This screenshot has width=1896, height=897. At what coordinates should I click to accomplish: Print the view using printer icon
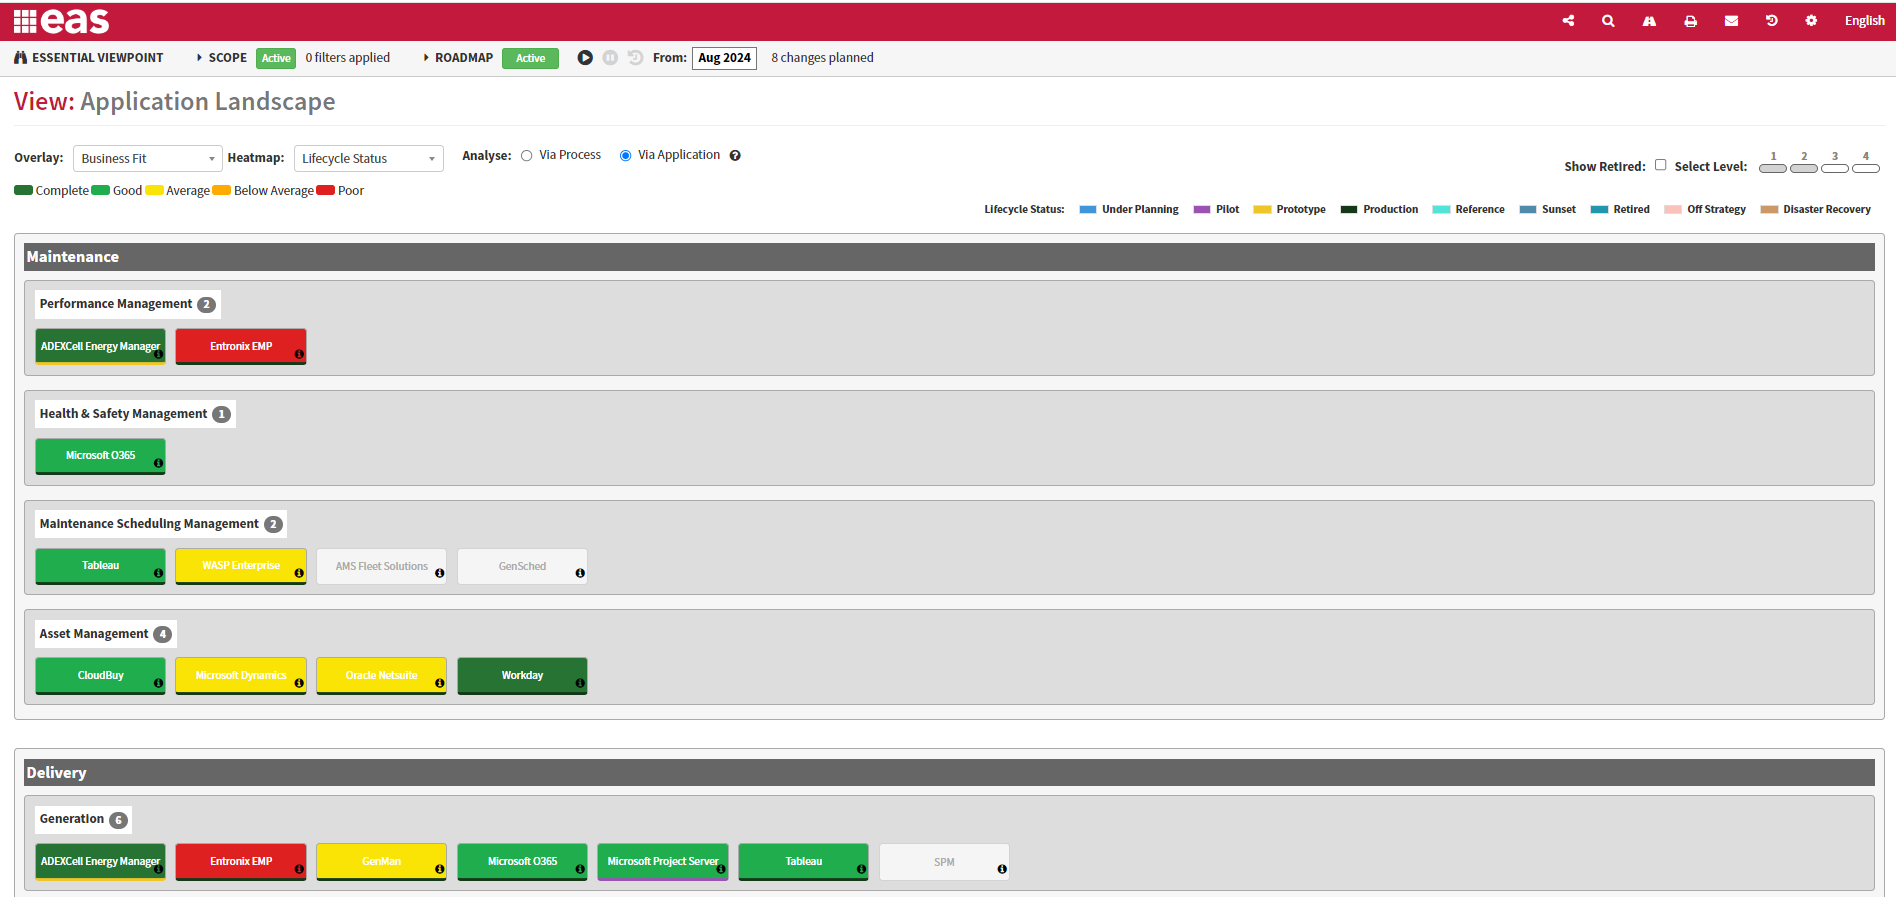(x=1690, y=21)
